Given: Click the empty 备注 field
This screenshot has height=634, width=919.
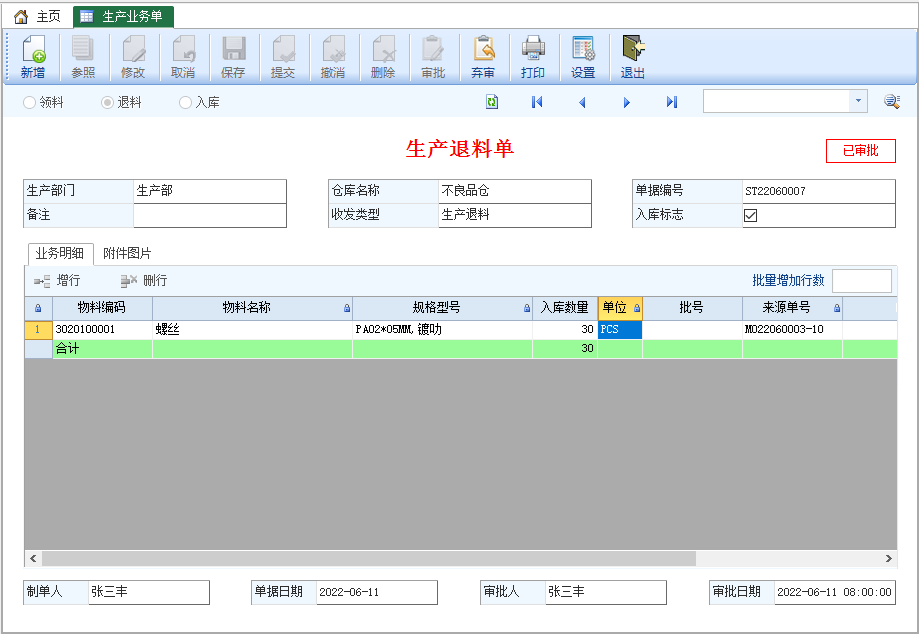Looking at the screenshot, I should 210,216.
